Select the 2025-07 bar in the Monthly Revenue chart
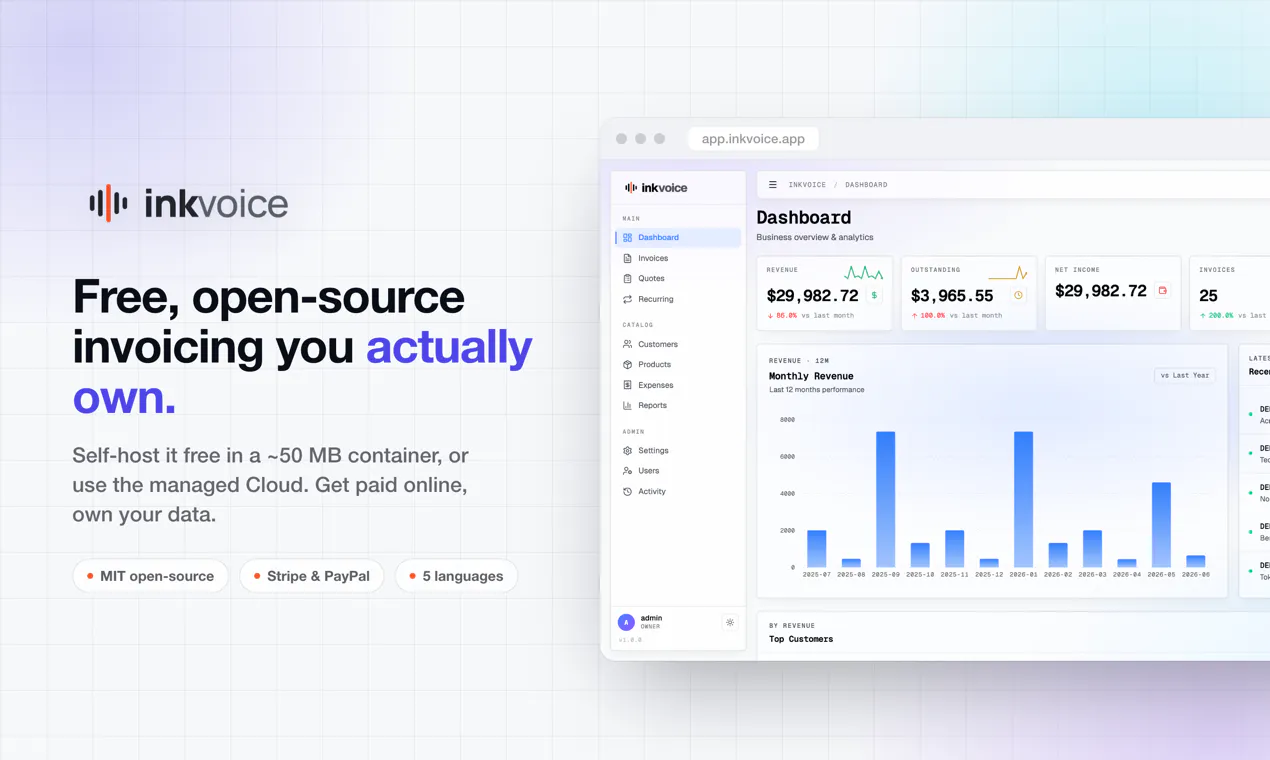Viewport: 1270px width, 760px height. 816,549
